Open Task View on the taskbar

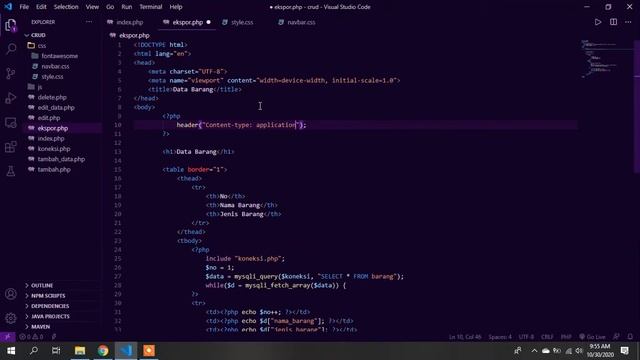[x=56, y=351]
